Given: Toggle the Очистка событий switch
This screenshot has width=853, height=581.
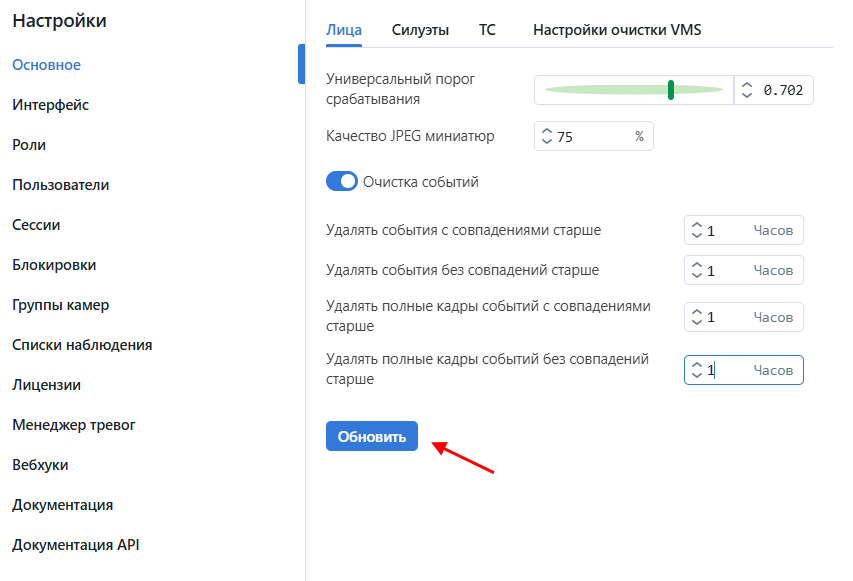Looking at the screenshot, I should pos(342,181).
